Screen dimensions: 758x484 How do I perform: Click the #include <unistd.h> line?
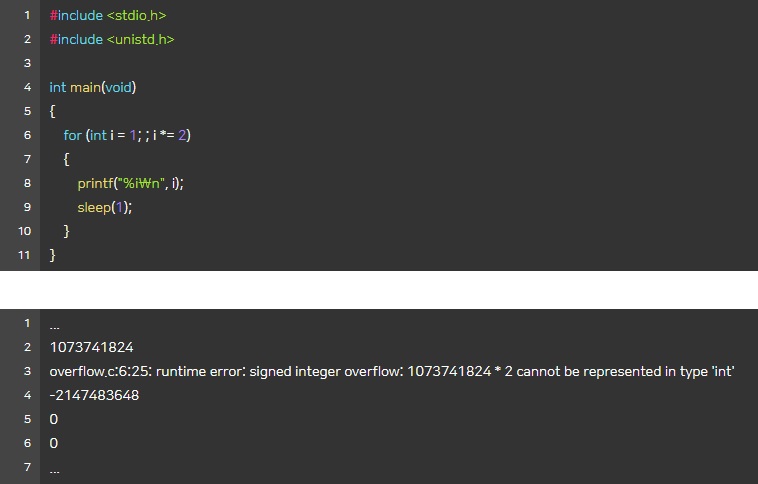tap(112, 39)
